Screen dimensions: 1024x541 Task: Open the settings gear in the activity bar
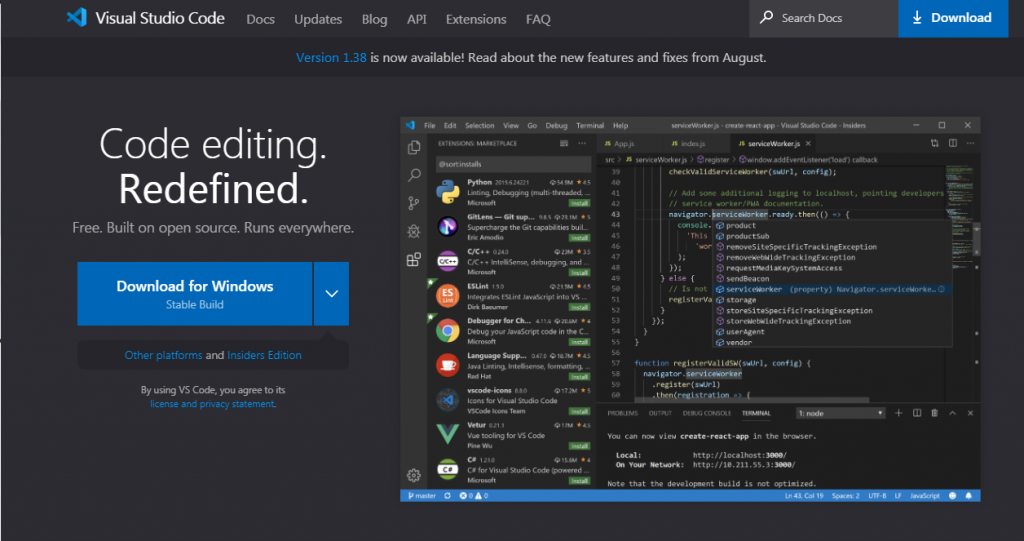tap(413, 475)
